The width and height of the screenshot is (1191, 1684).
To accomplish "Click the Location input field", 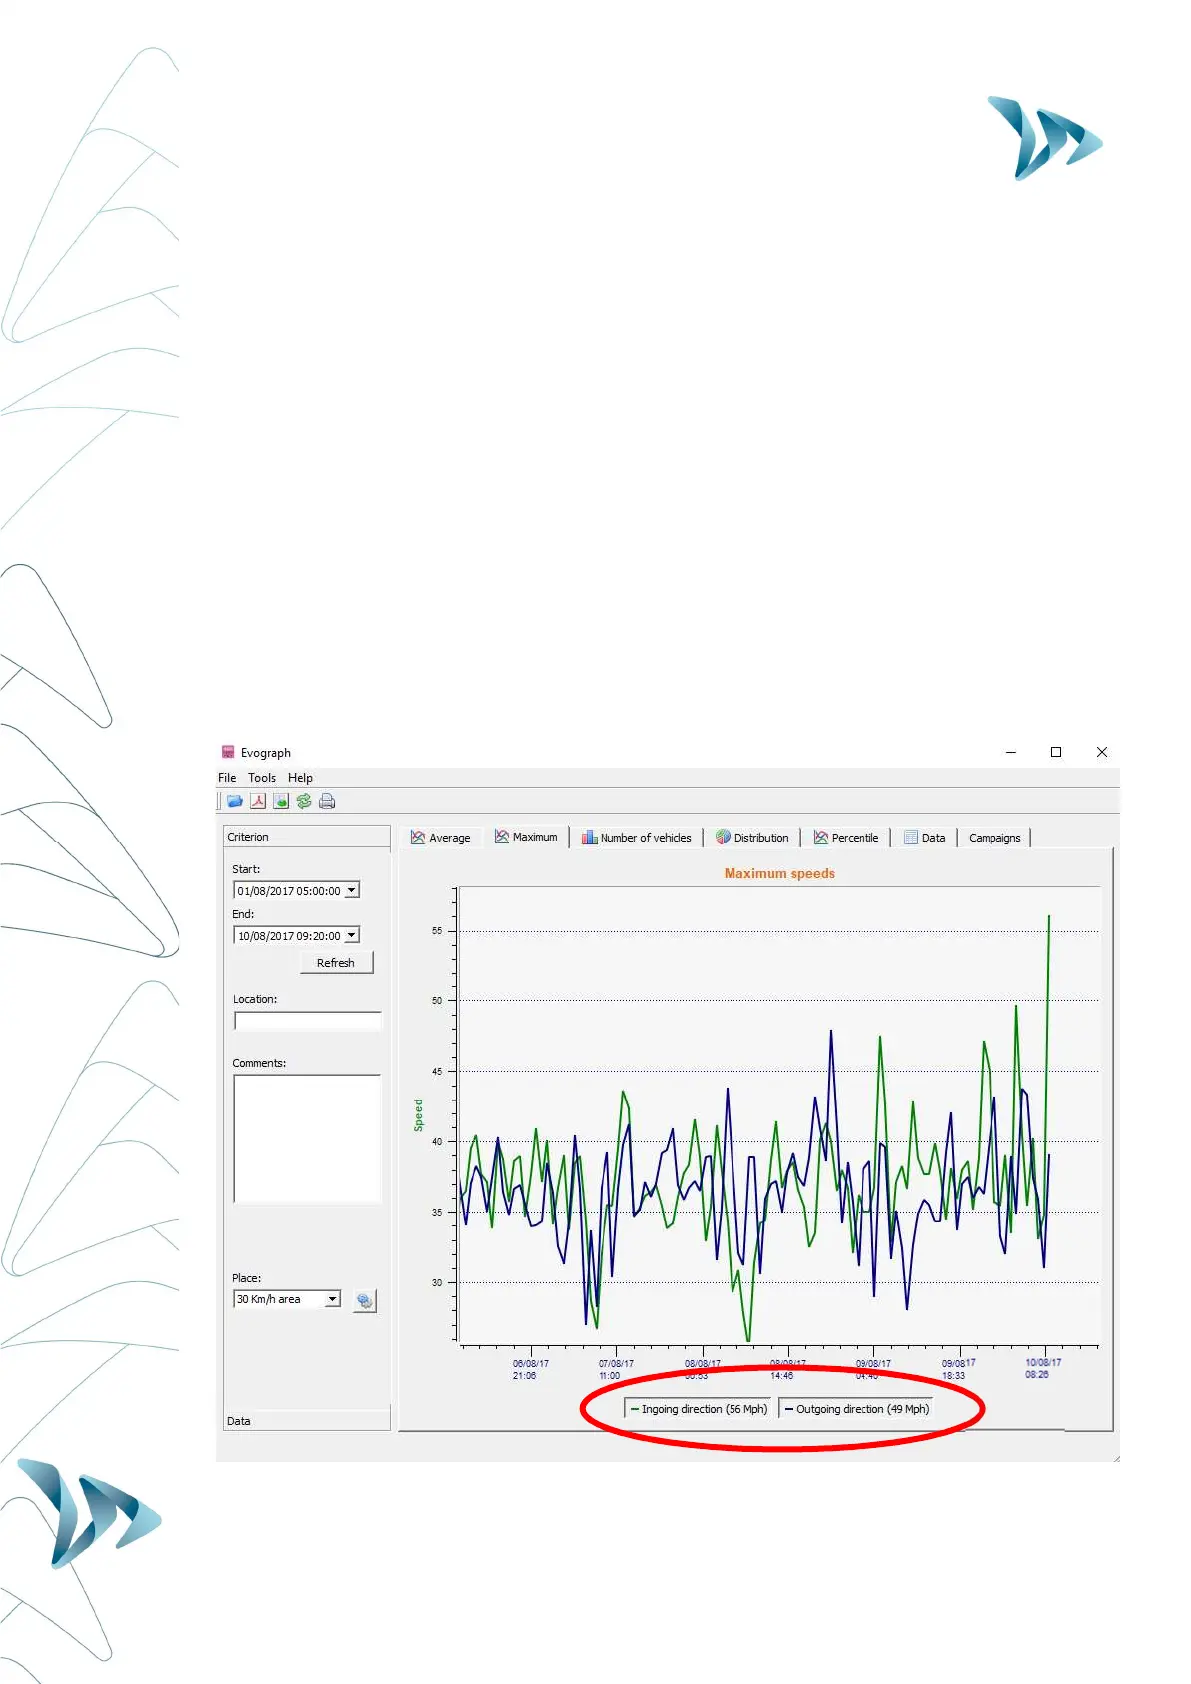I will pyautogui.click(x=308, y=1021).
